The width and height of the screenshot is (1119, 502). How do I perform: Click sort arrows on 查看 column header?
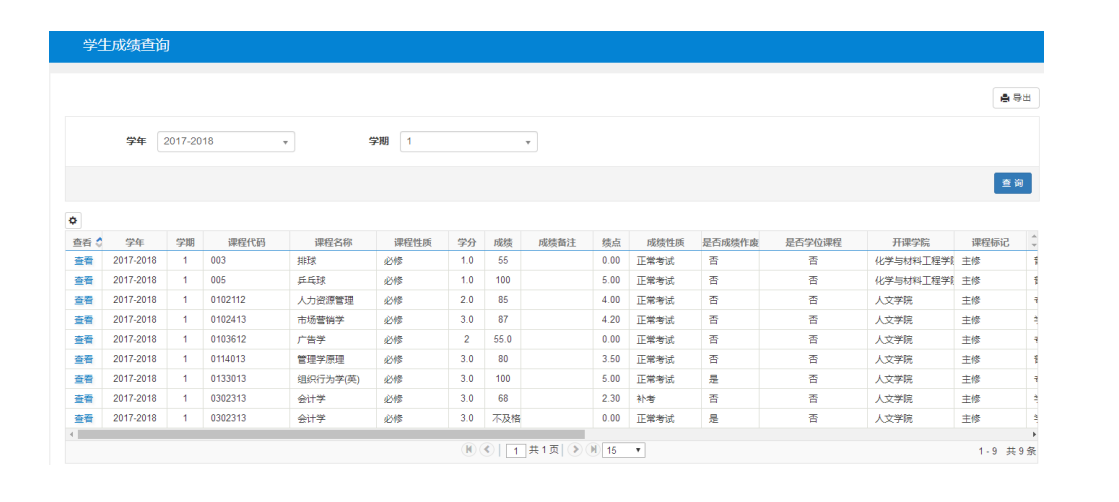[x=98, y=242]
